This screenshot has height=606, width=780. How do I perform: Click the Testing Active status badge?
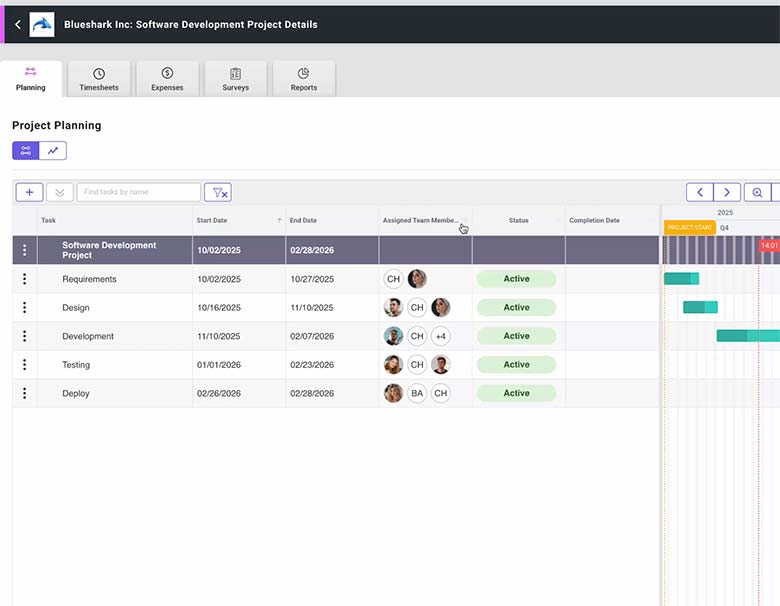click(x=516, y=365)
